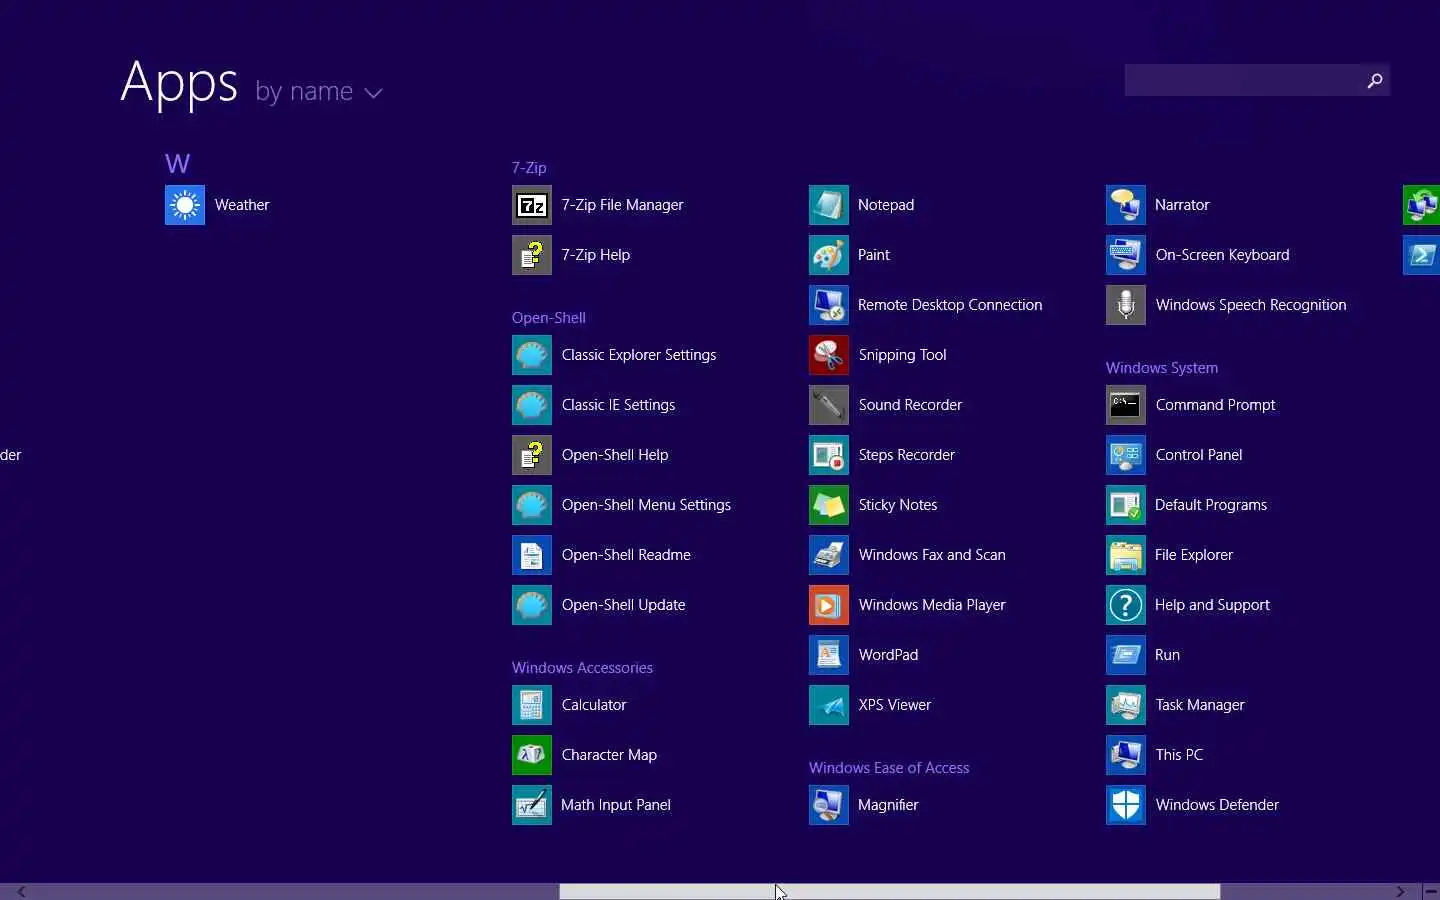Expand the 'by name' sort dropdown

pos(319,92)
